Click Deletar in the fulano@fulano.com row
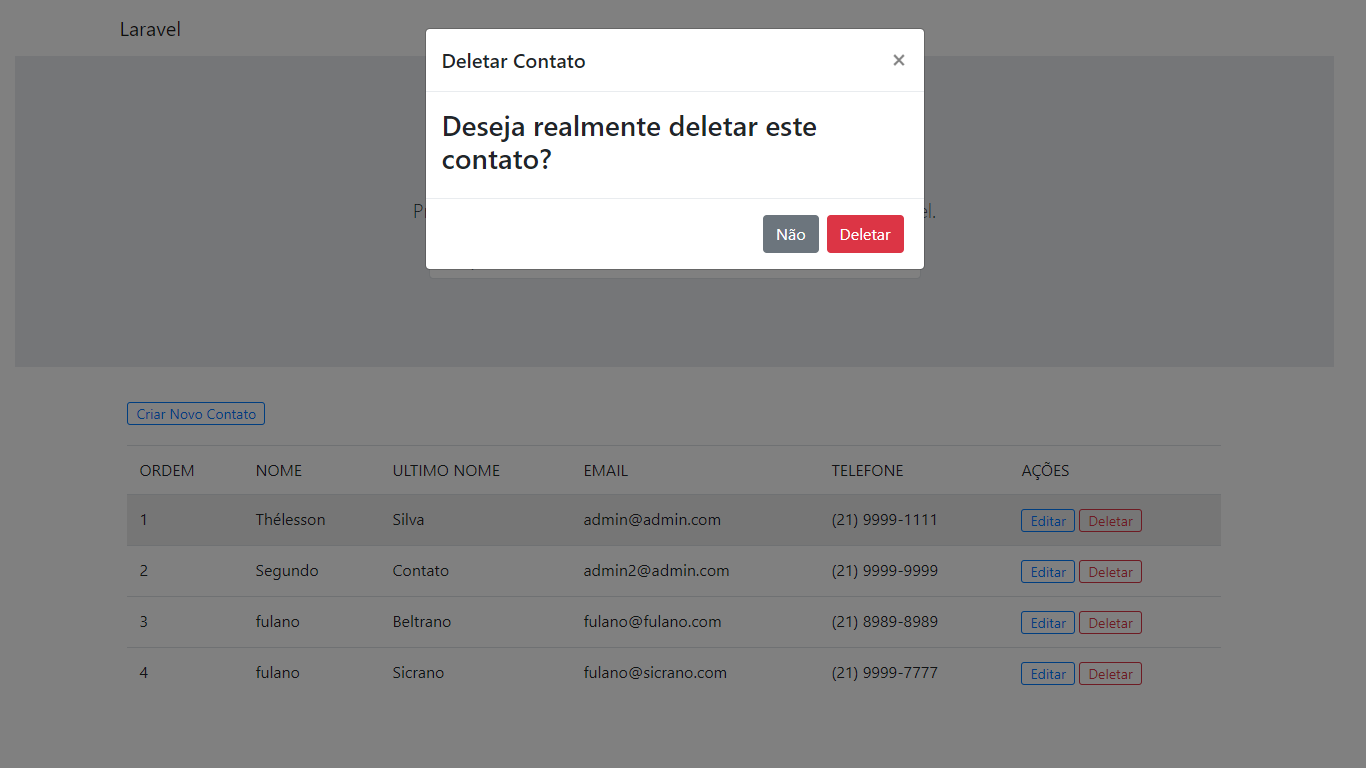 coord(1110,623)
